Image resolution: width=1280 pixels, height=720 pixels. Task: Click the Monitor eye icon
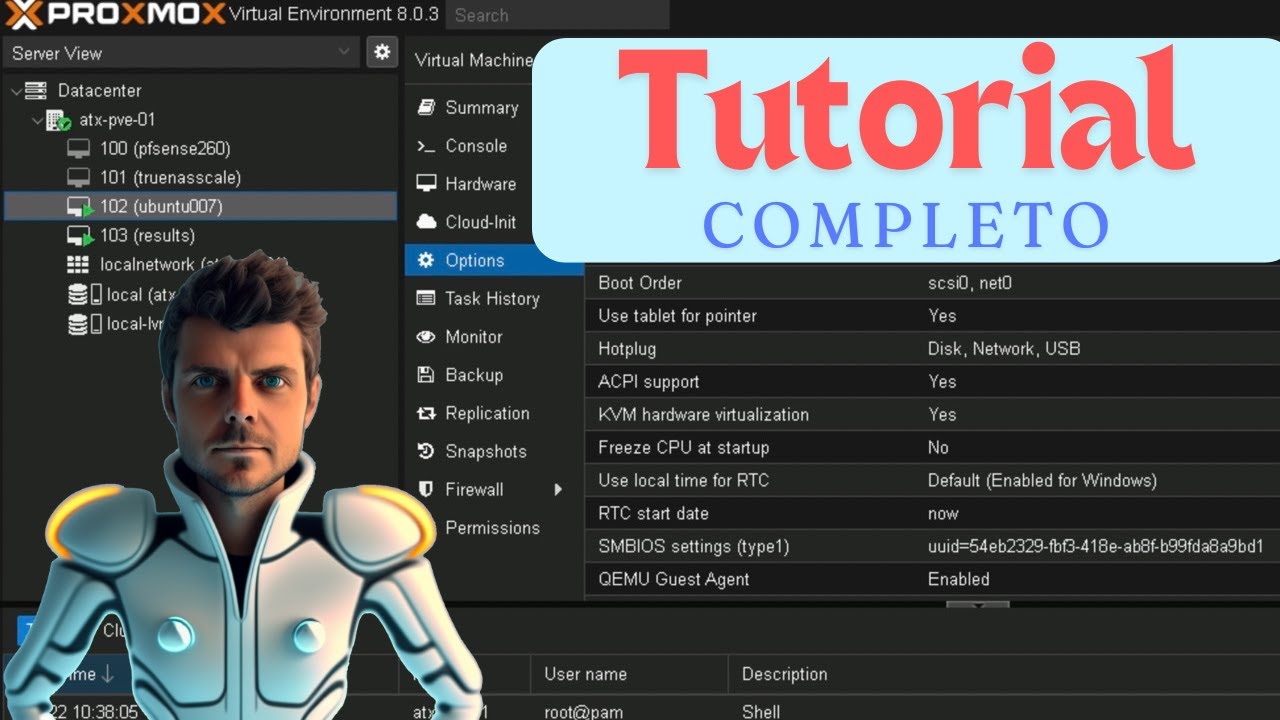tap(426, 337)
